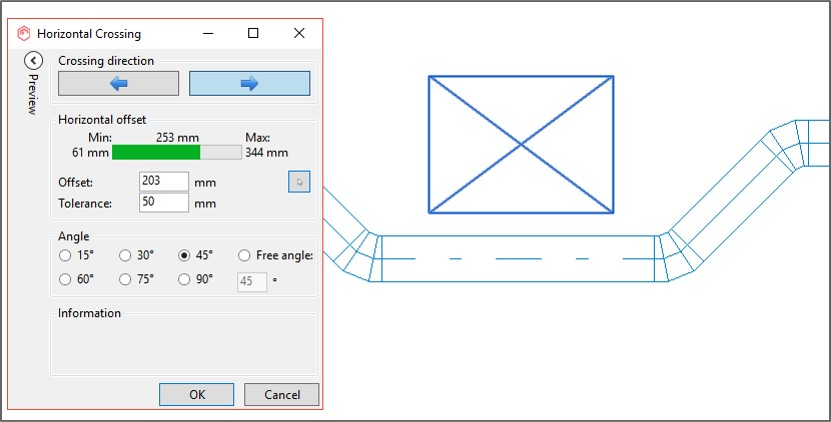Screen dimensions: 831x422
Task: Maximize the Horizontal Crossing dialog
Action: [253, 33]
